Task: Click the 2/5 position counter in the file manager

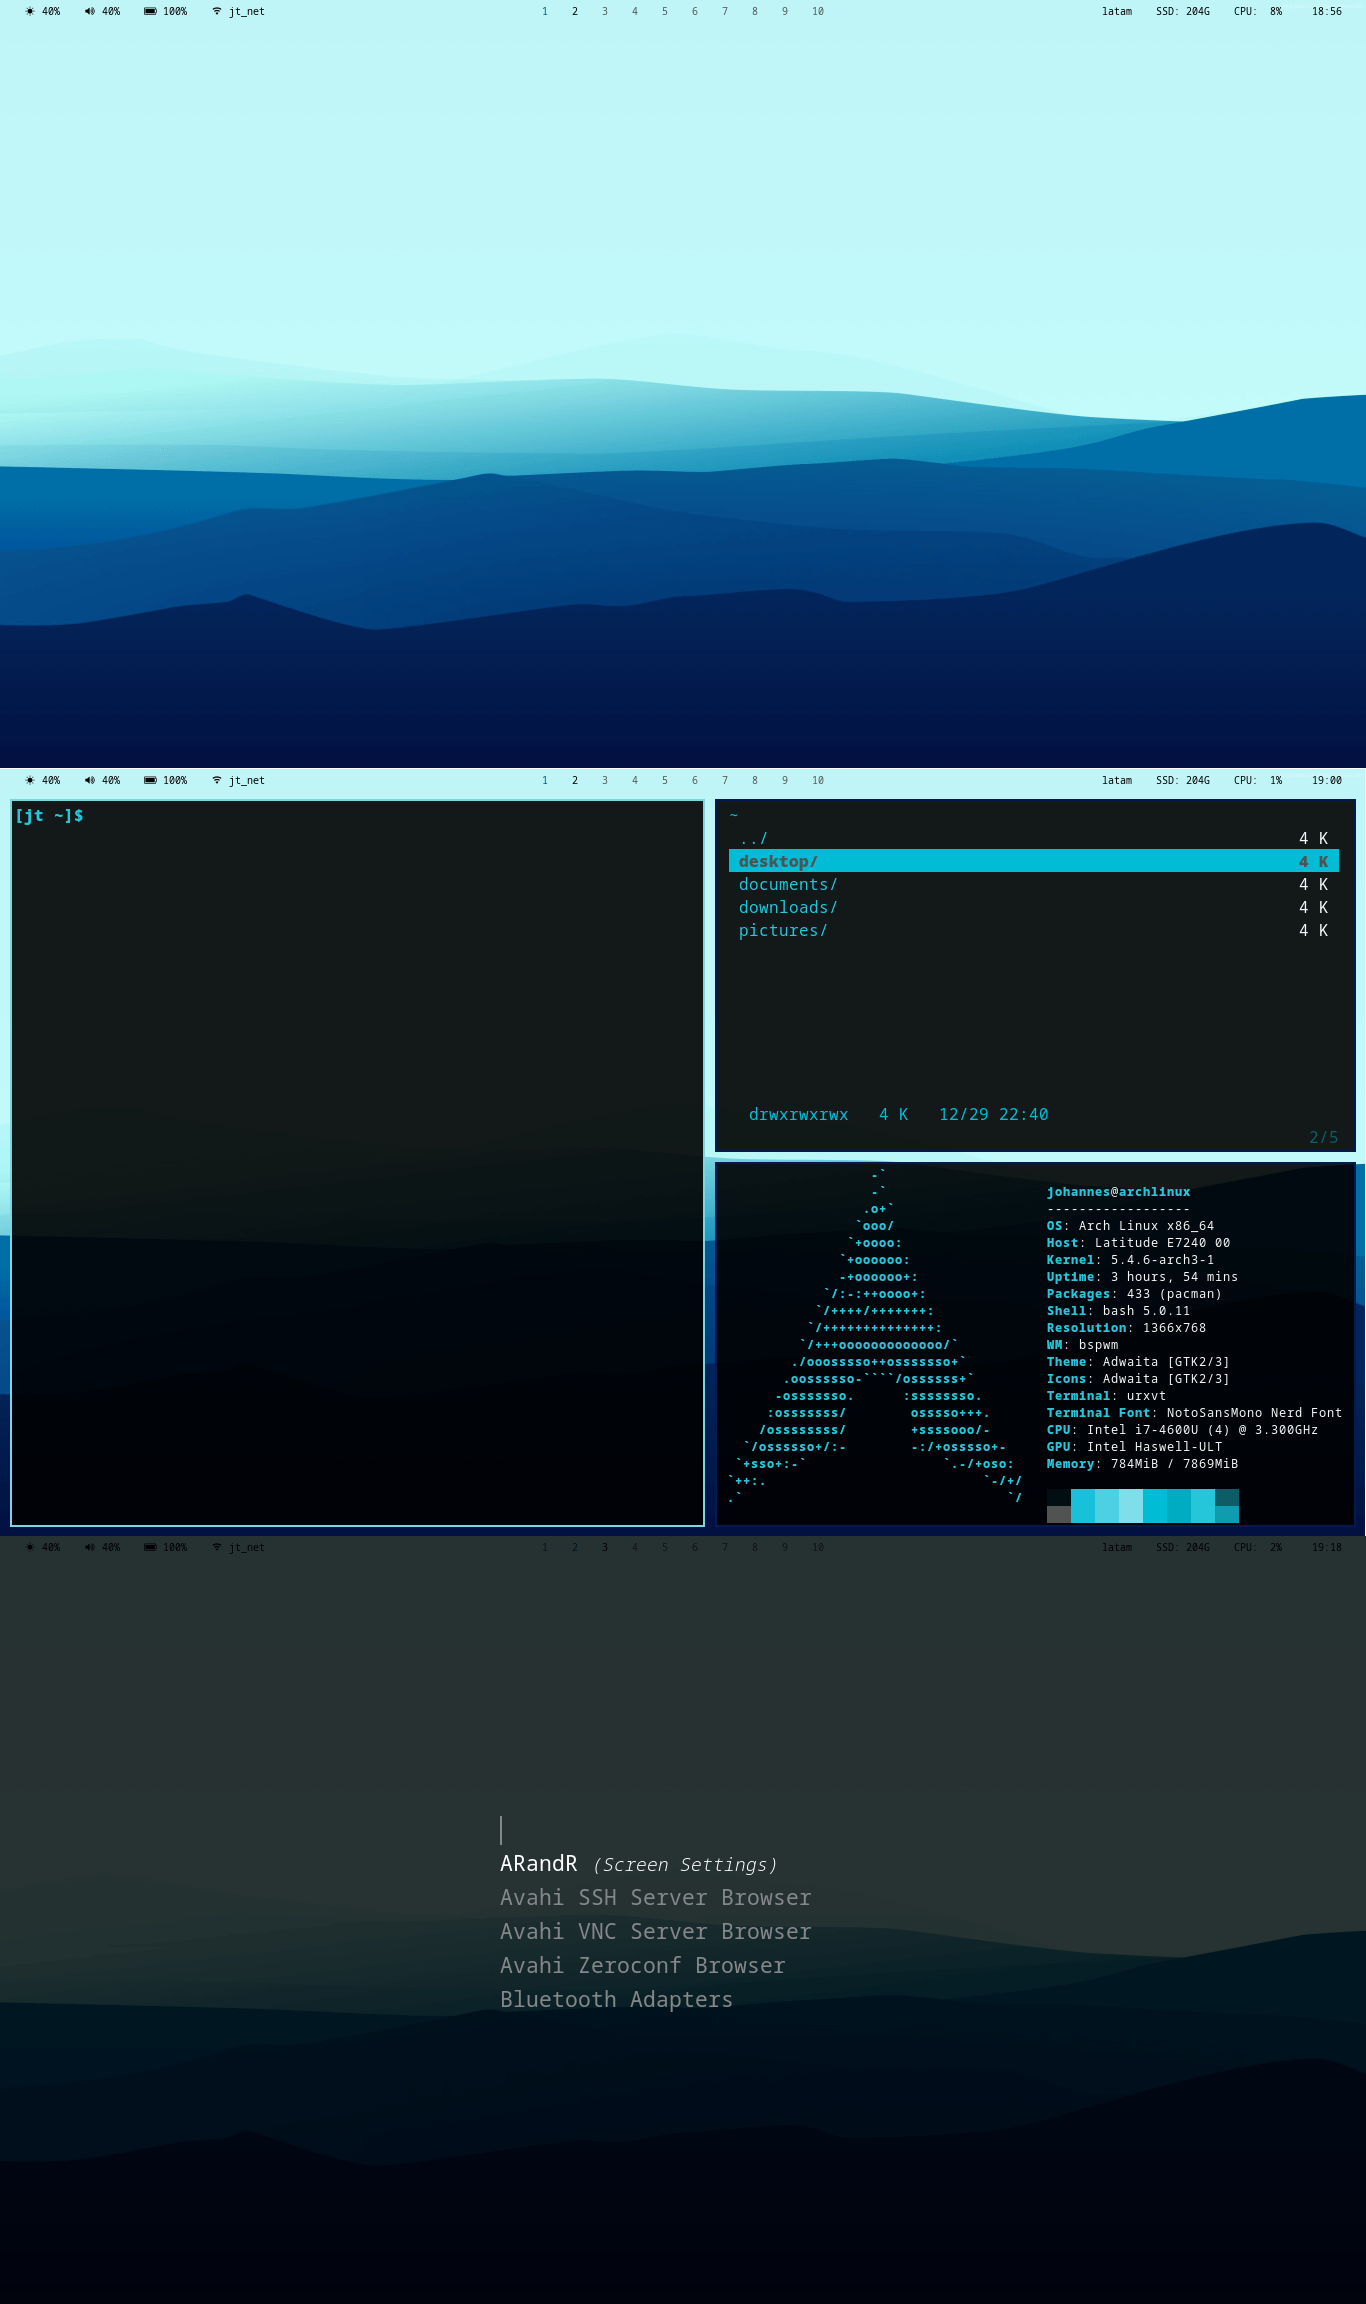Action: [x=1324, y=1137]
